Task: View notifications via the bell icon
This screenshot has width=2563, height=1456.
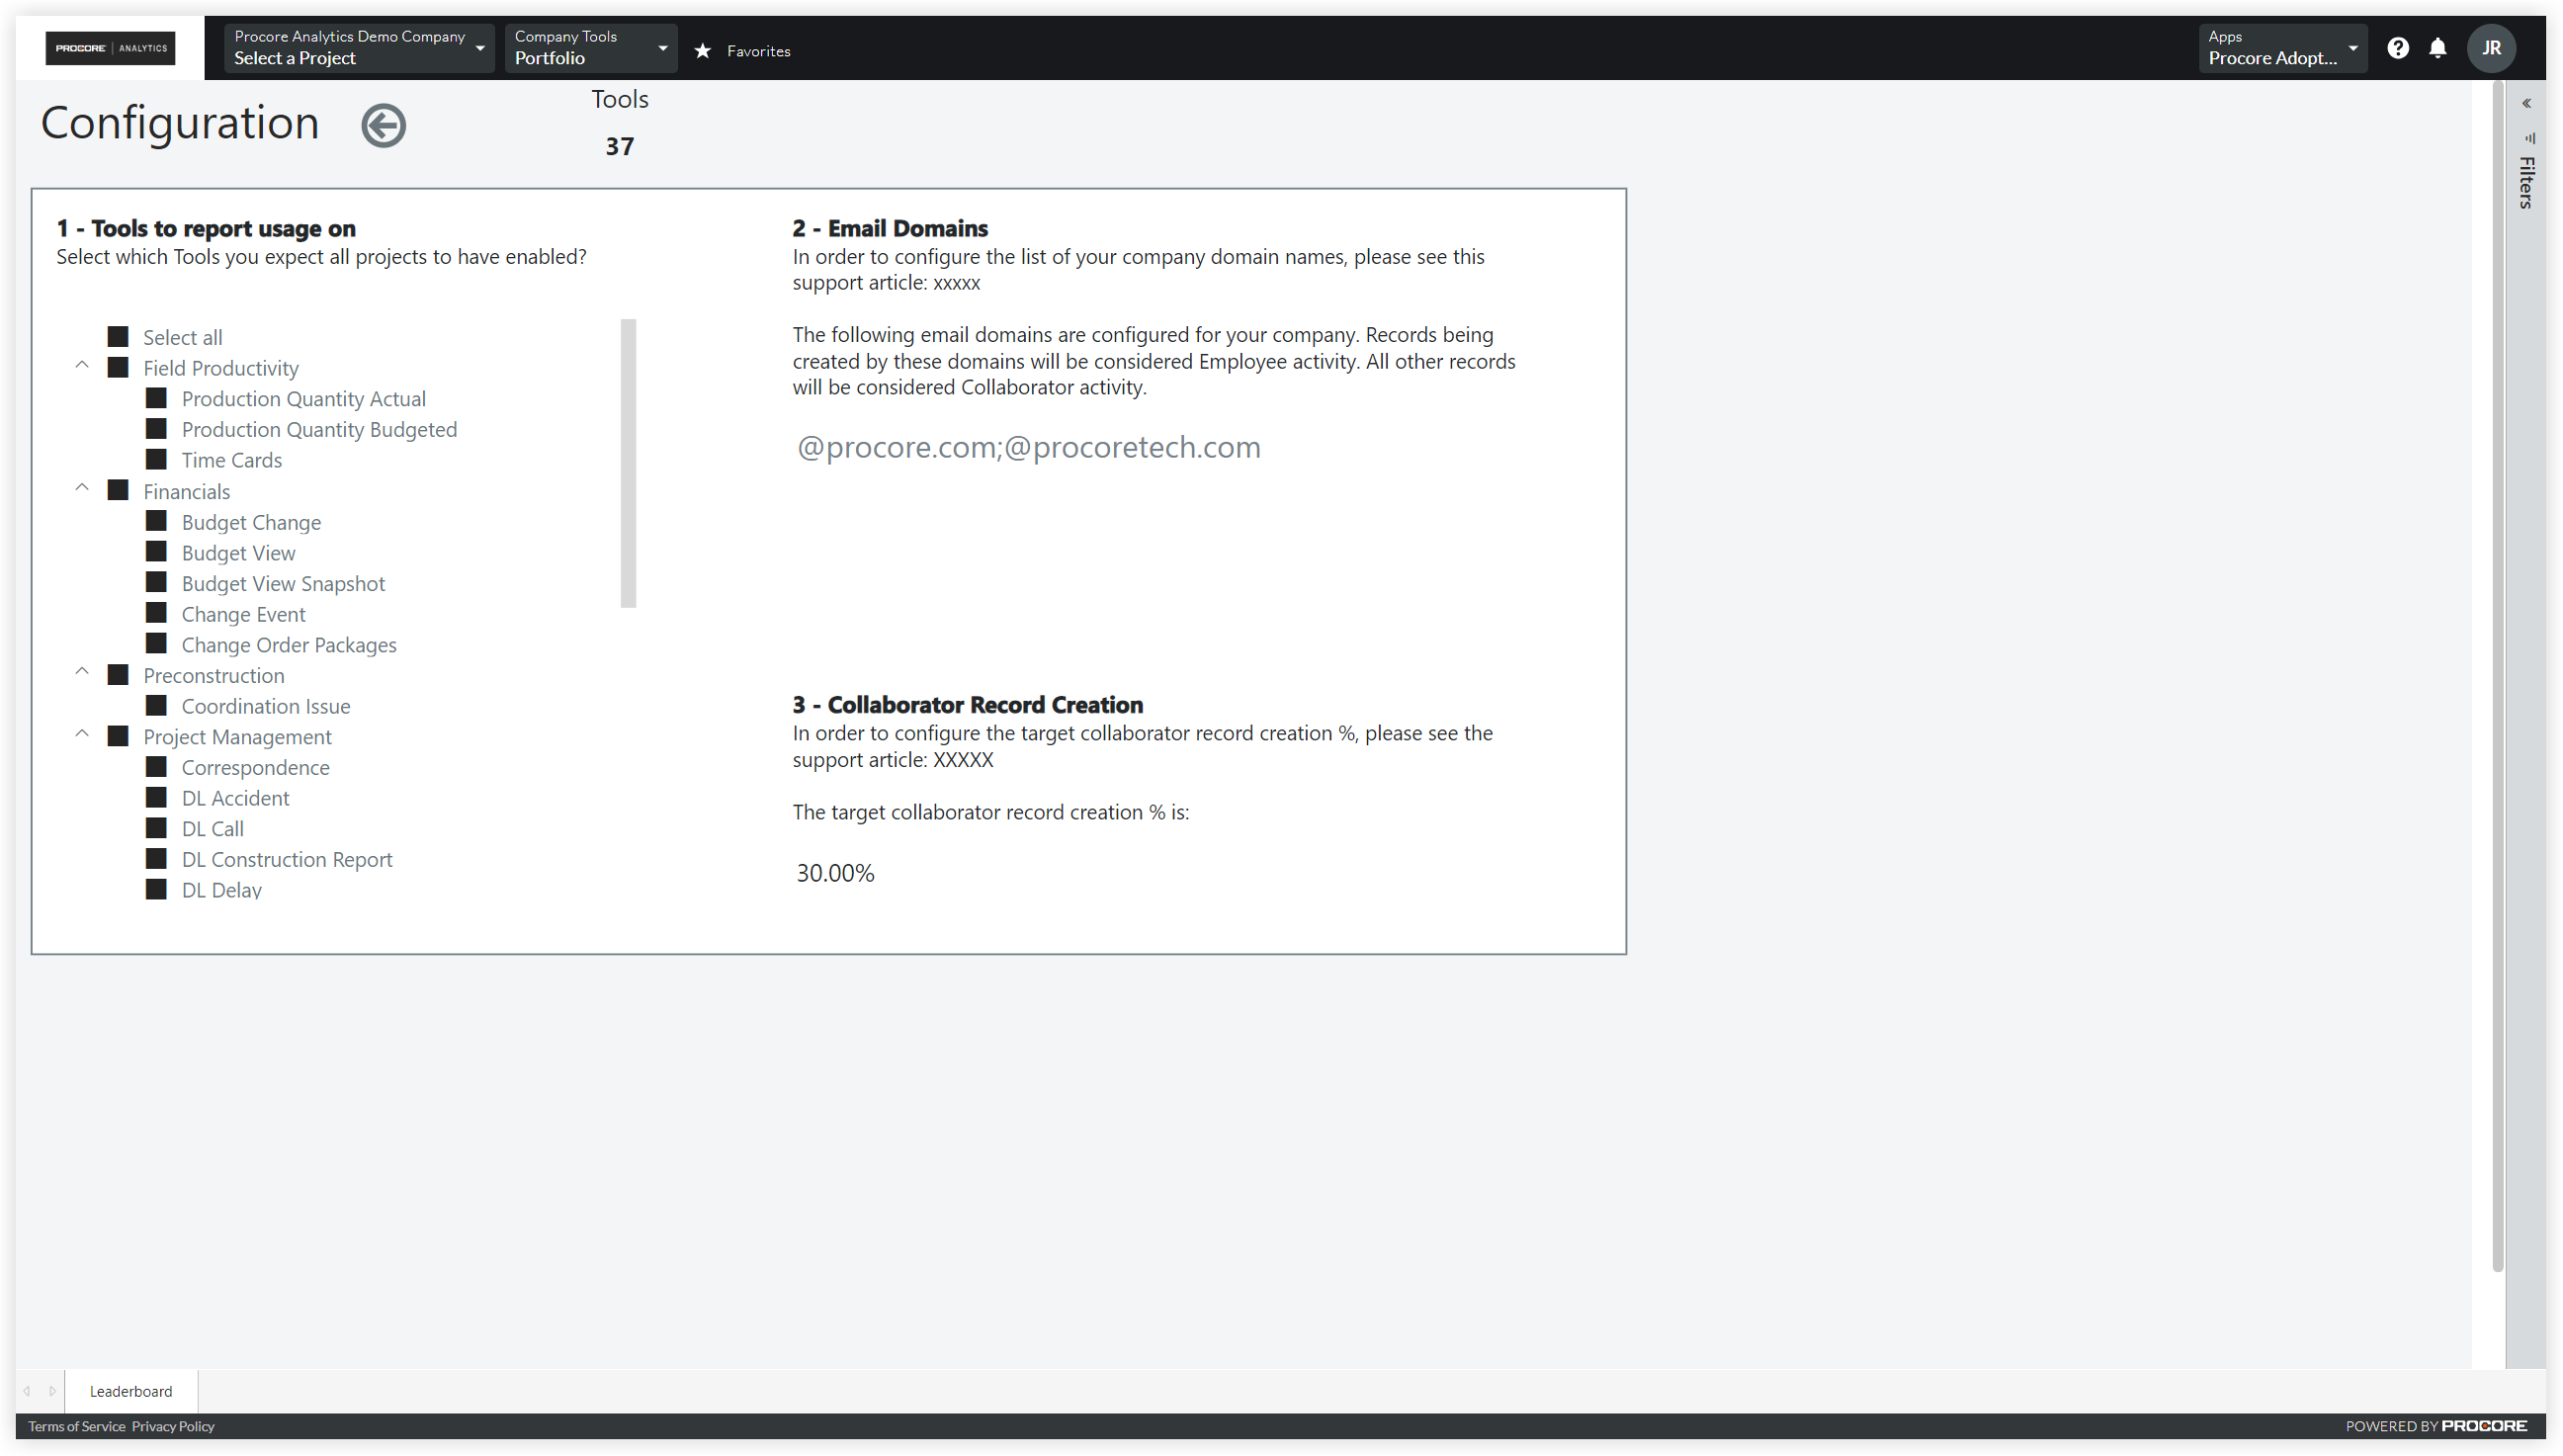Action: [2438, 48]
